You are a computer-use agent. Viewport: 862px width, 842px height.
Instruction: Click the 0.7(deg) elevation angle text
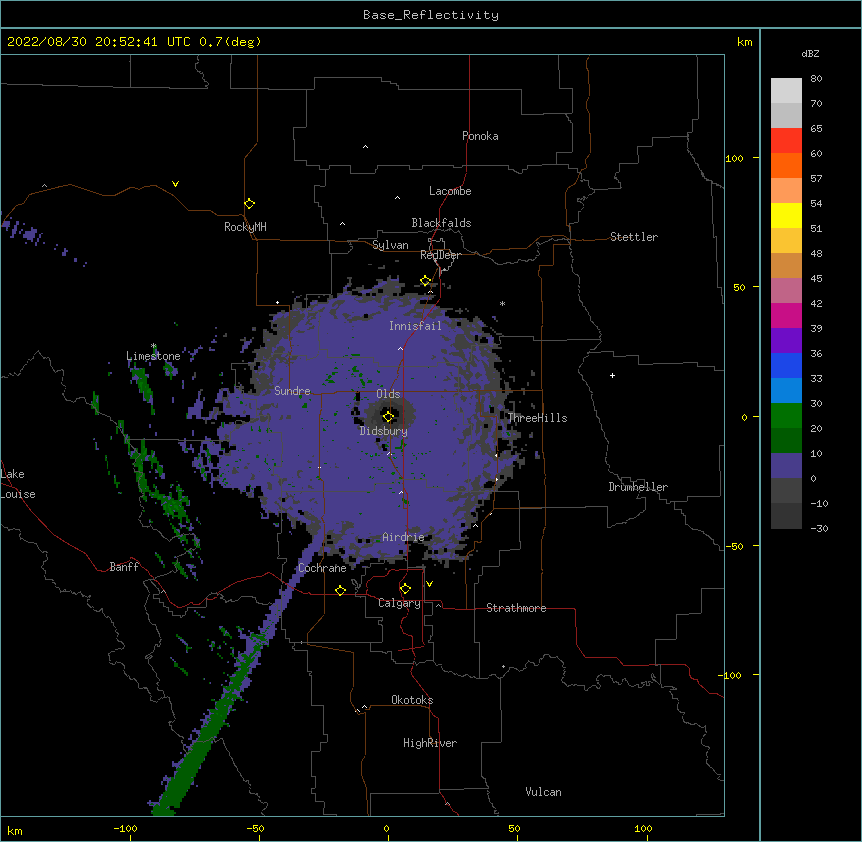click(230, 42)
